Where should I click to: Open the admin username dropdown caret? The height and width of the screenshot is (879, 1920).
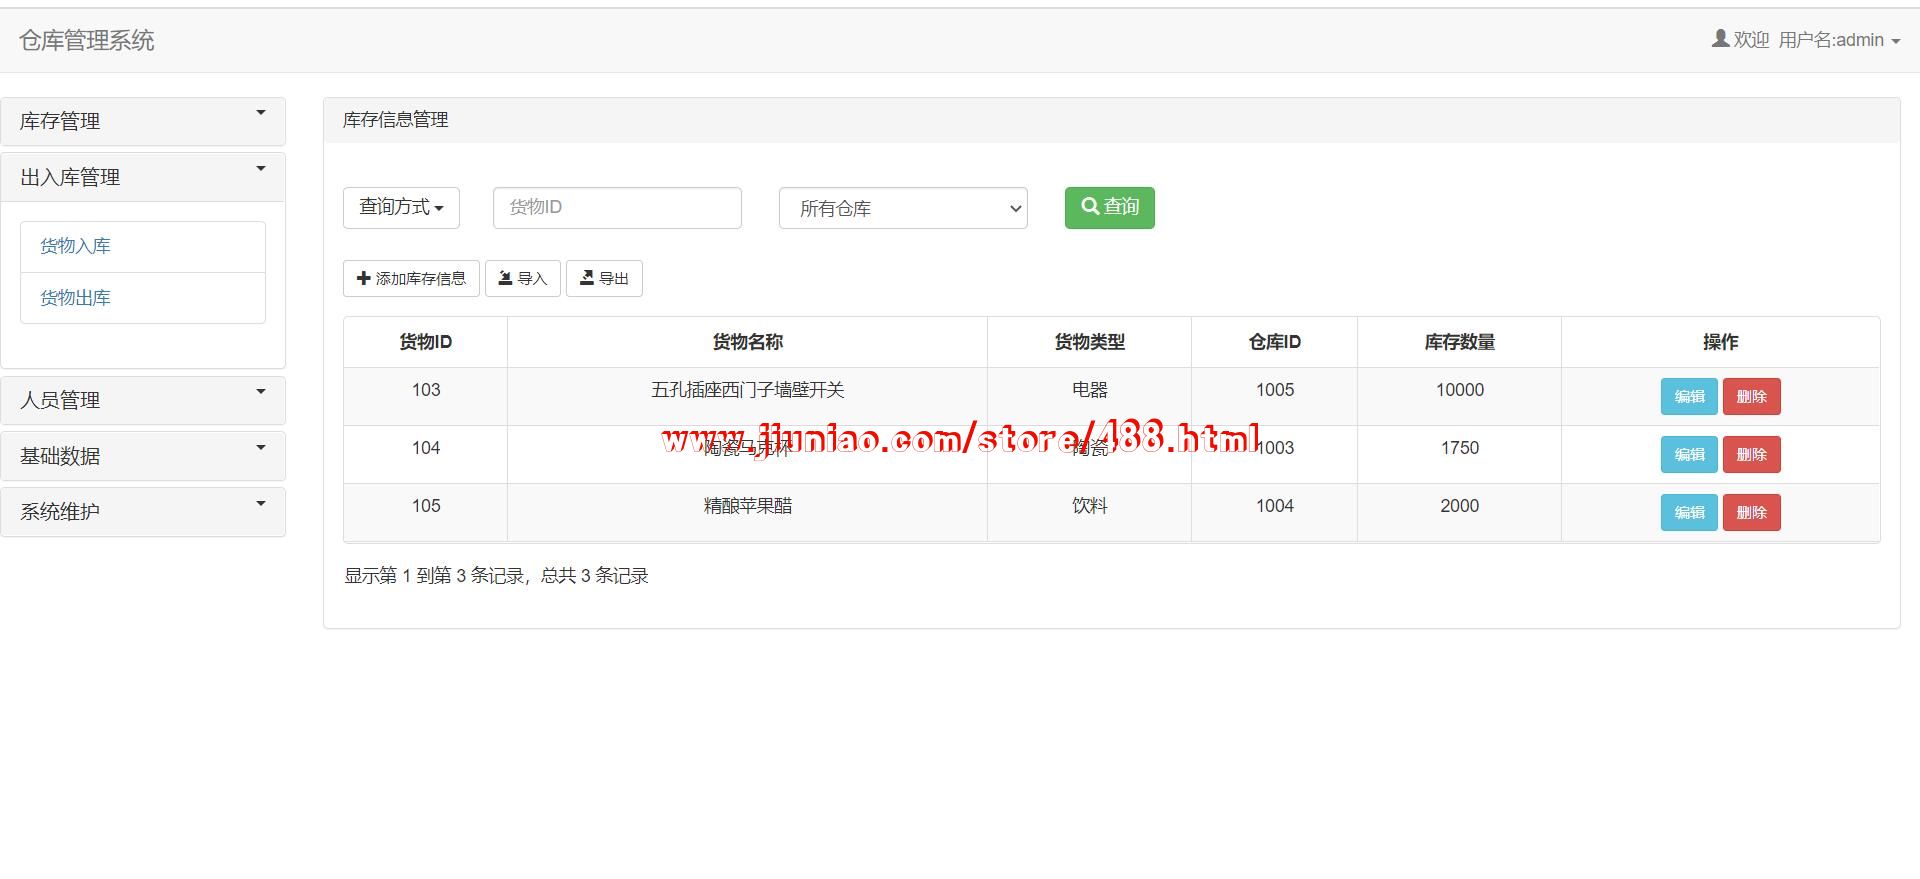[1896, 42]
